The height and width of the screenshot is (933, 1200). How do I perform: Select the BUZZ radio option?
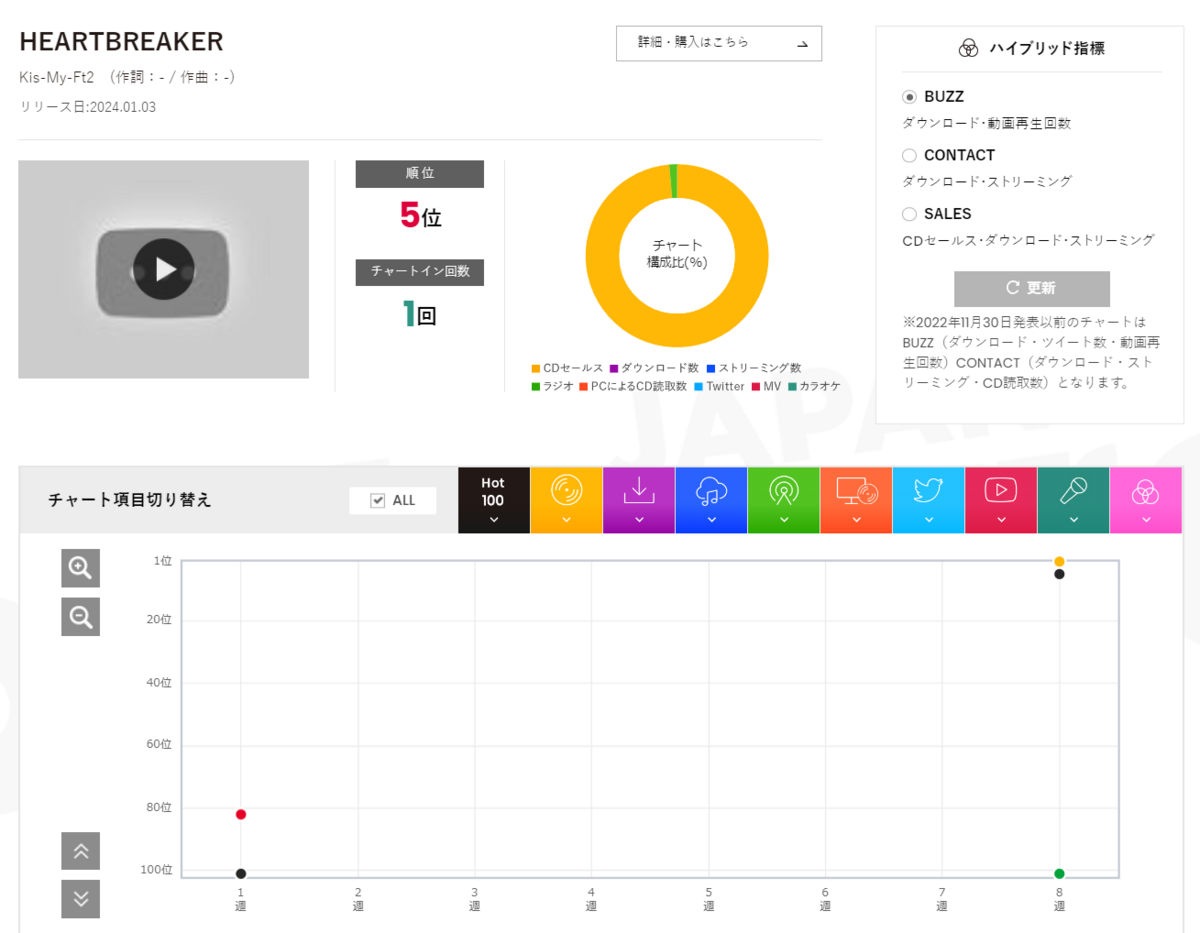point(909,97)
